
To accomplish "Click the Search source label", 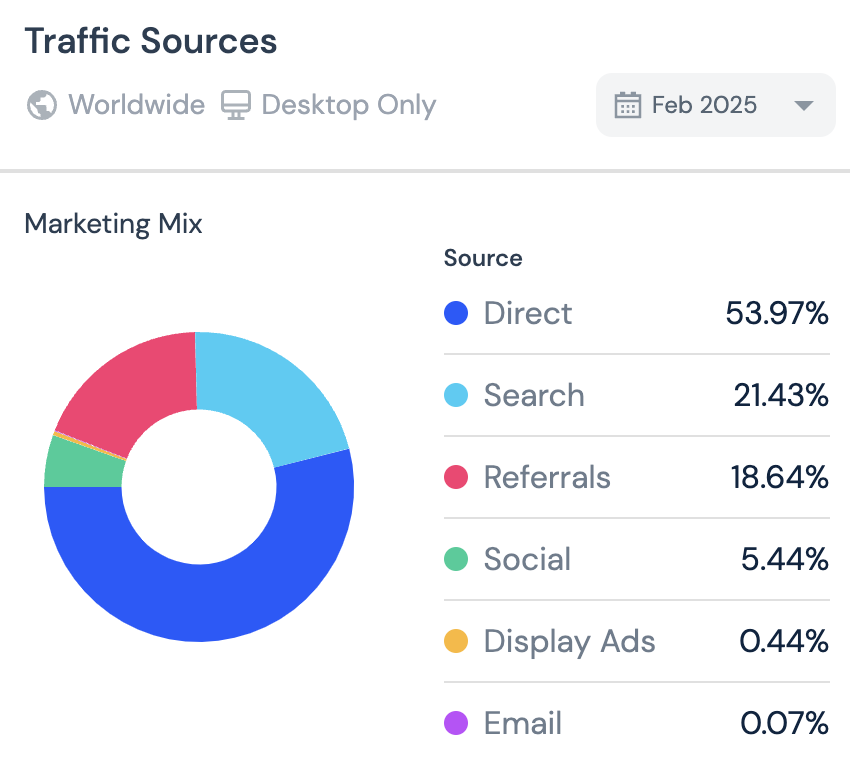I will (x=534, y=395).
